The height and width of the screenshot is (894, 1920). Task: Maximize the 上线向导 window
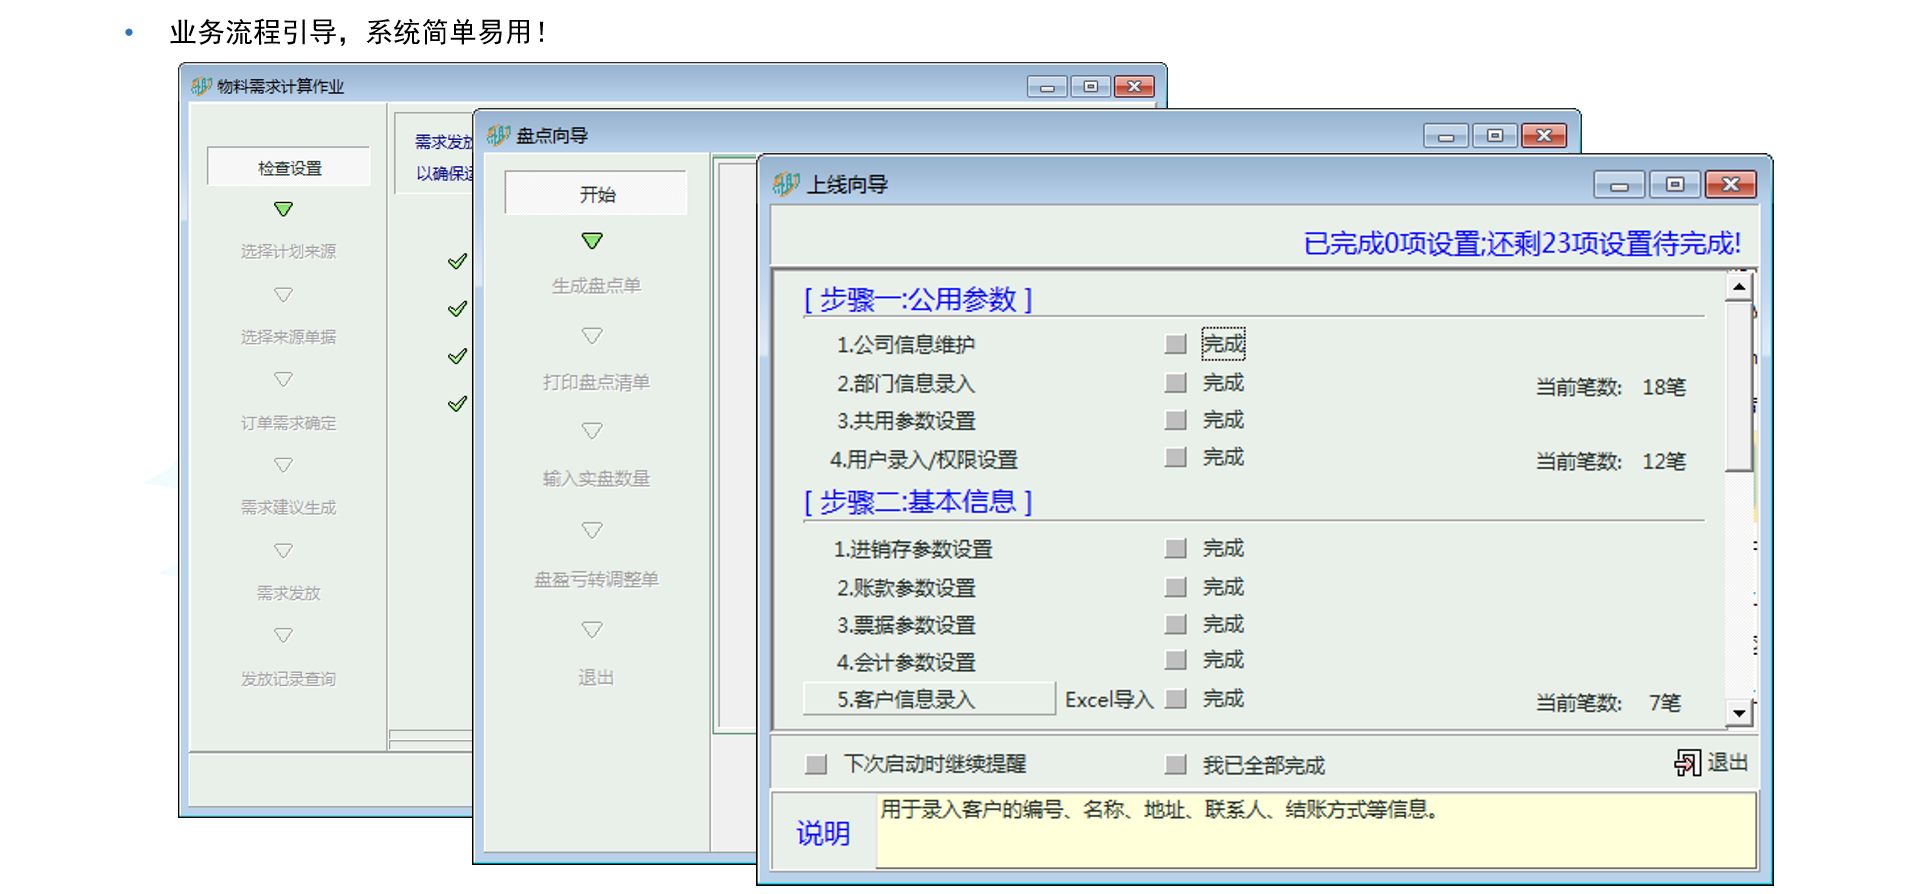point(1675,184)
